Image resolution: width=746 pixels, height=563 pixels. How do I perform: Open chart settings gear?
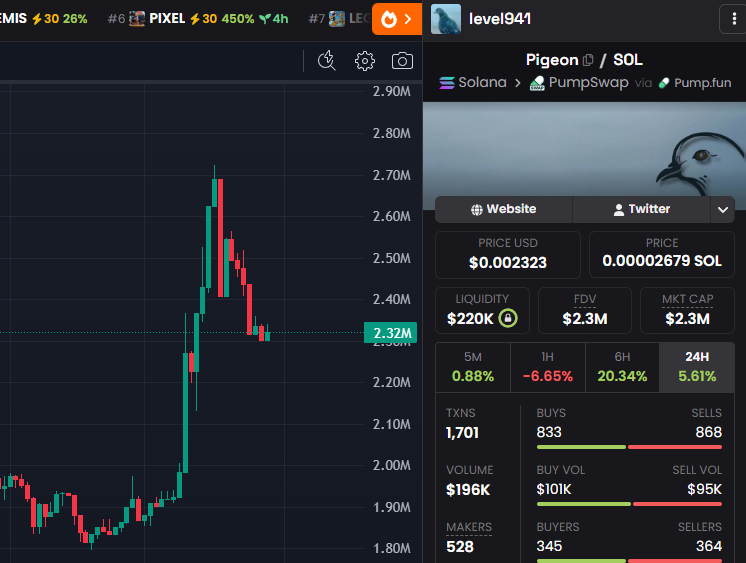coord(365,61)
